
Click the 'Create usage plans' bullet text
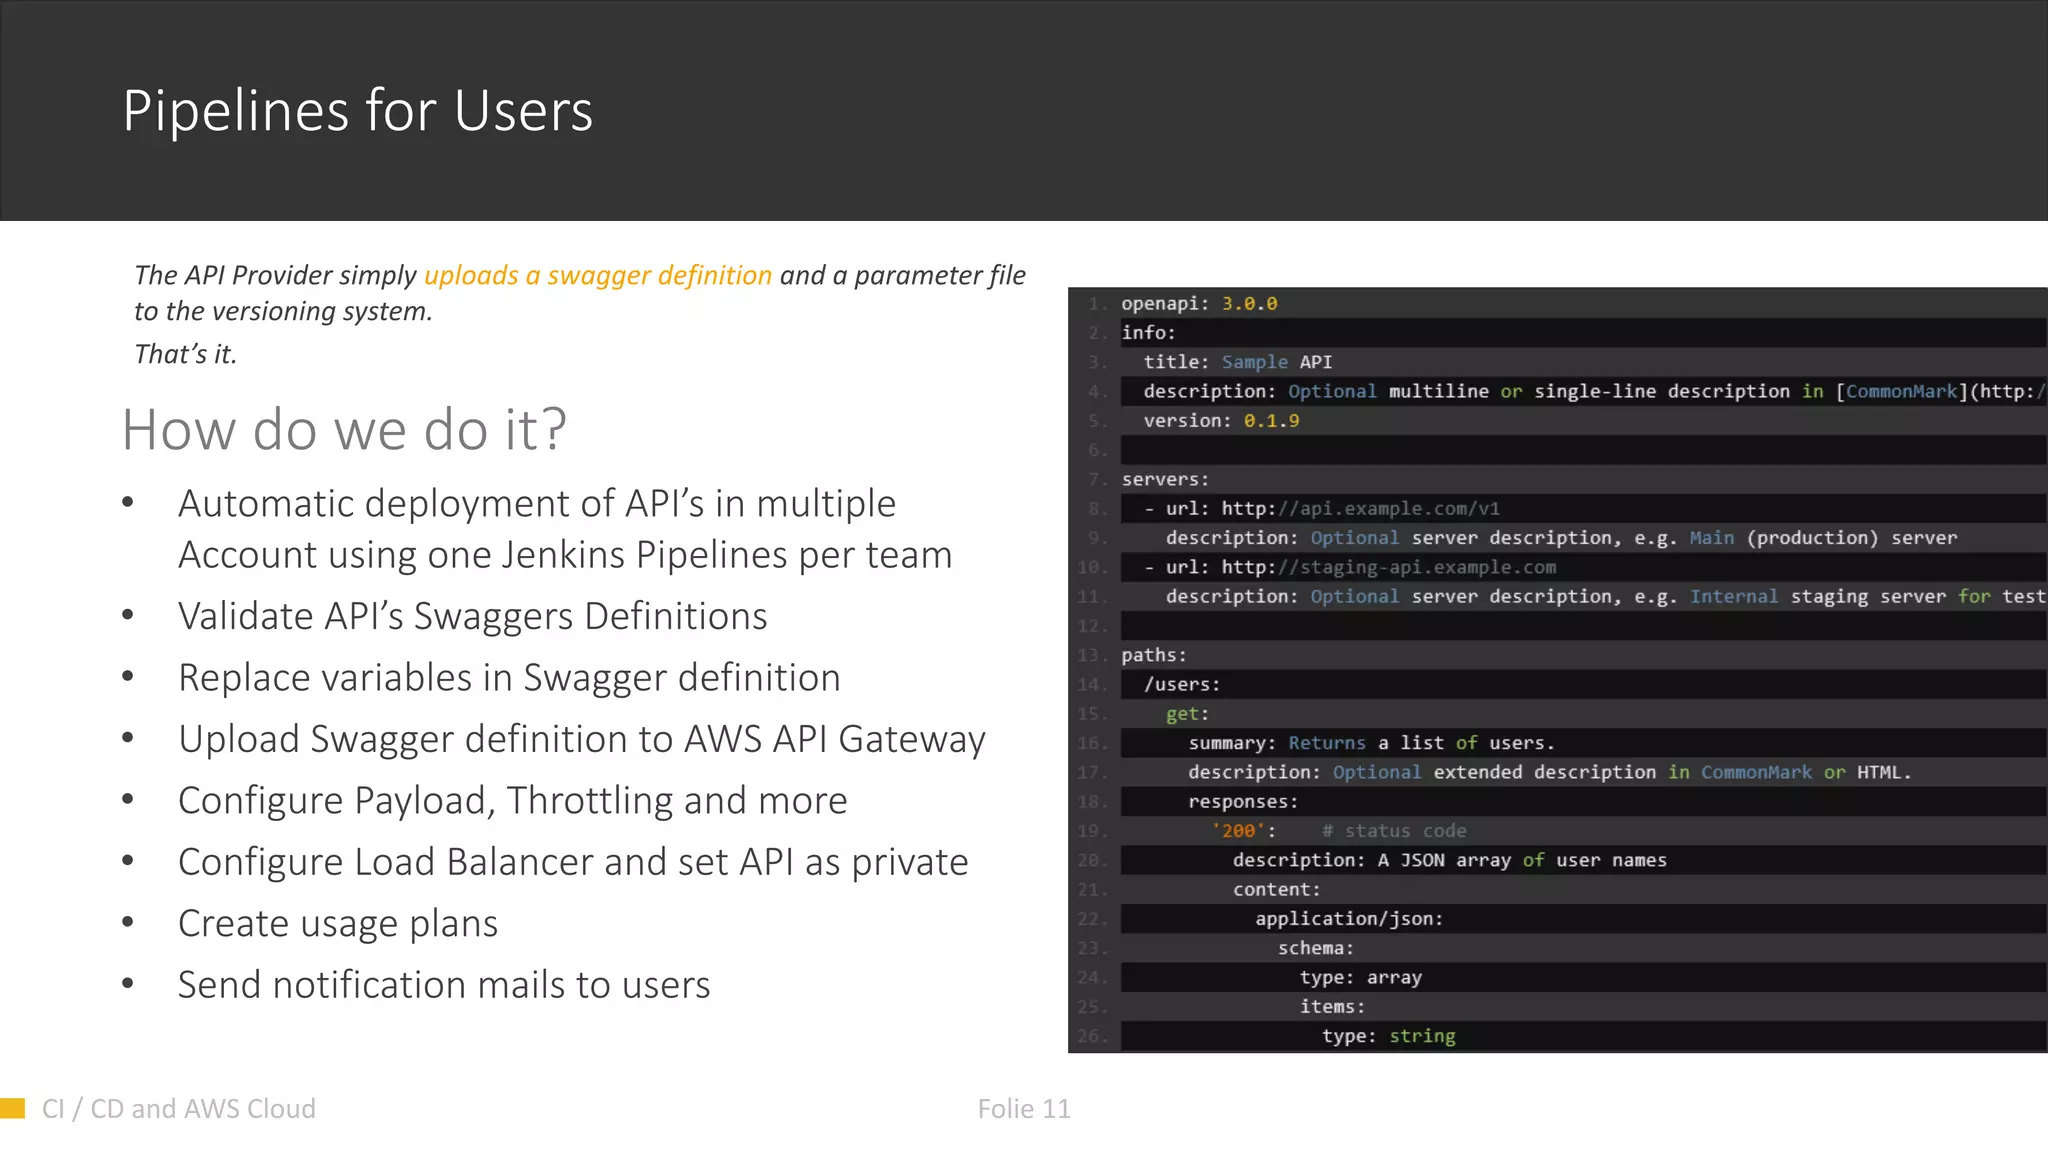(x=337, y=923)
